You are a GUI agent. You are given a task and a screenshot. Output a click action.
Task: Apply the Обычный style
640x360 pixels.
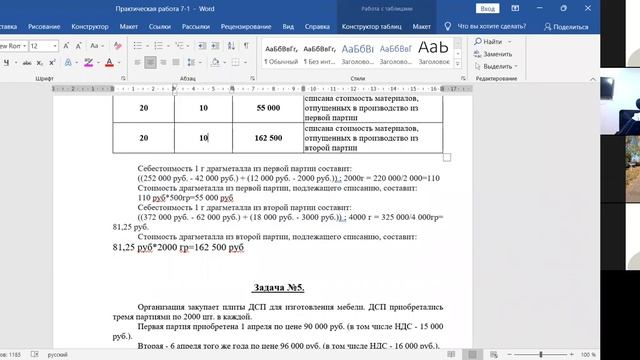[281, 53]
